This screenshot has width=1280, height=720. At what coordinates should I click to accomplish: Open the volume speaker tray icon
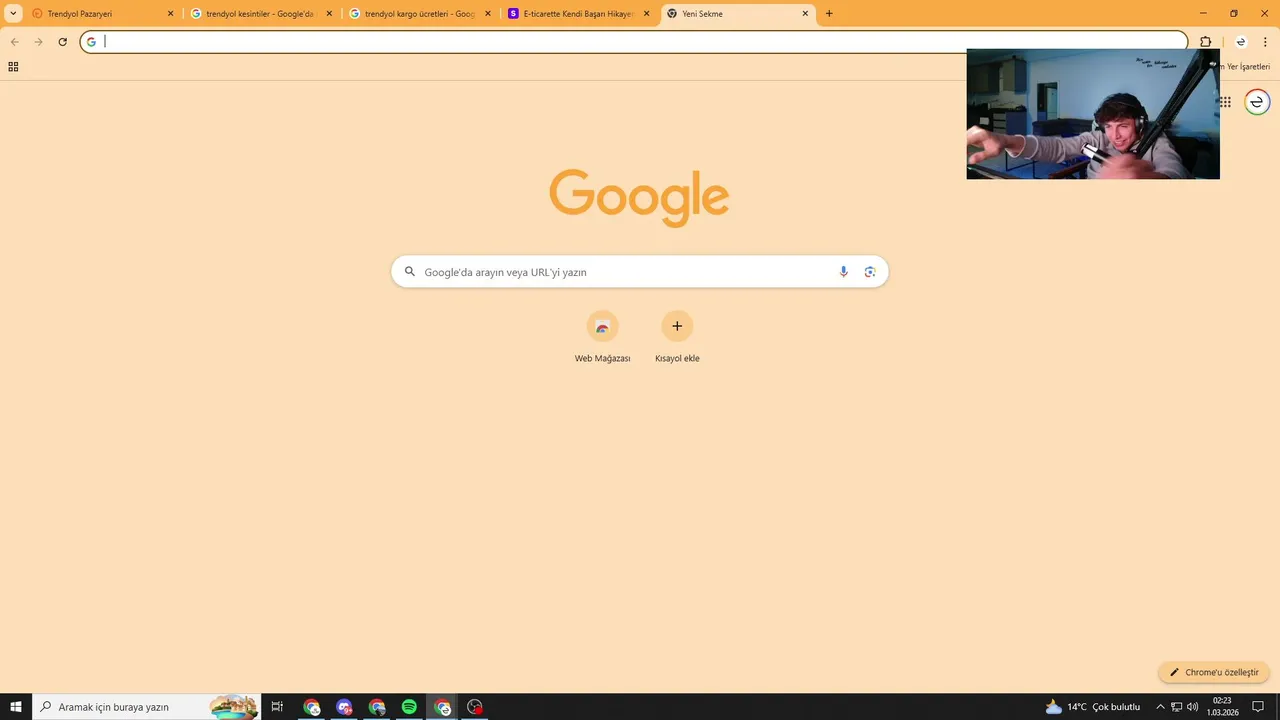[x=1193, y=707]
